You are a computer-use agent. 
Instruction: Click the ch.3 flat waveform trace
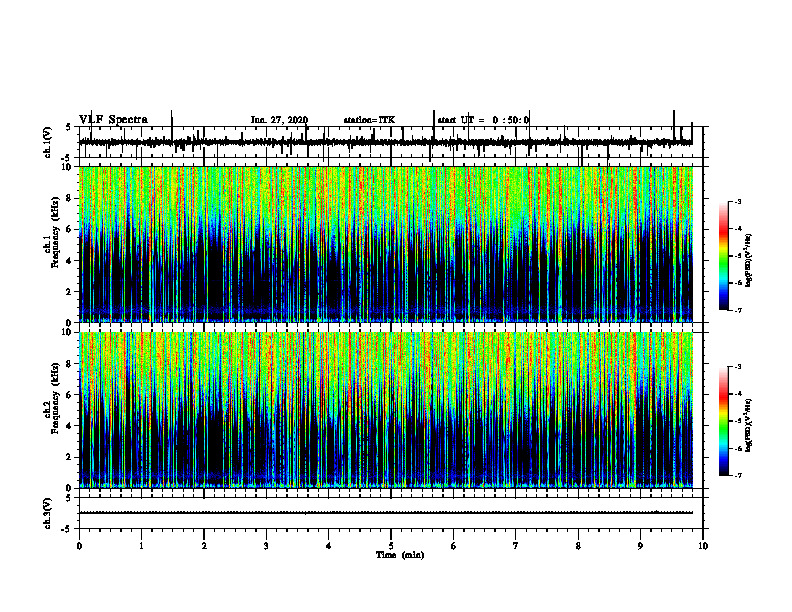coord(386,513)
